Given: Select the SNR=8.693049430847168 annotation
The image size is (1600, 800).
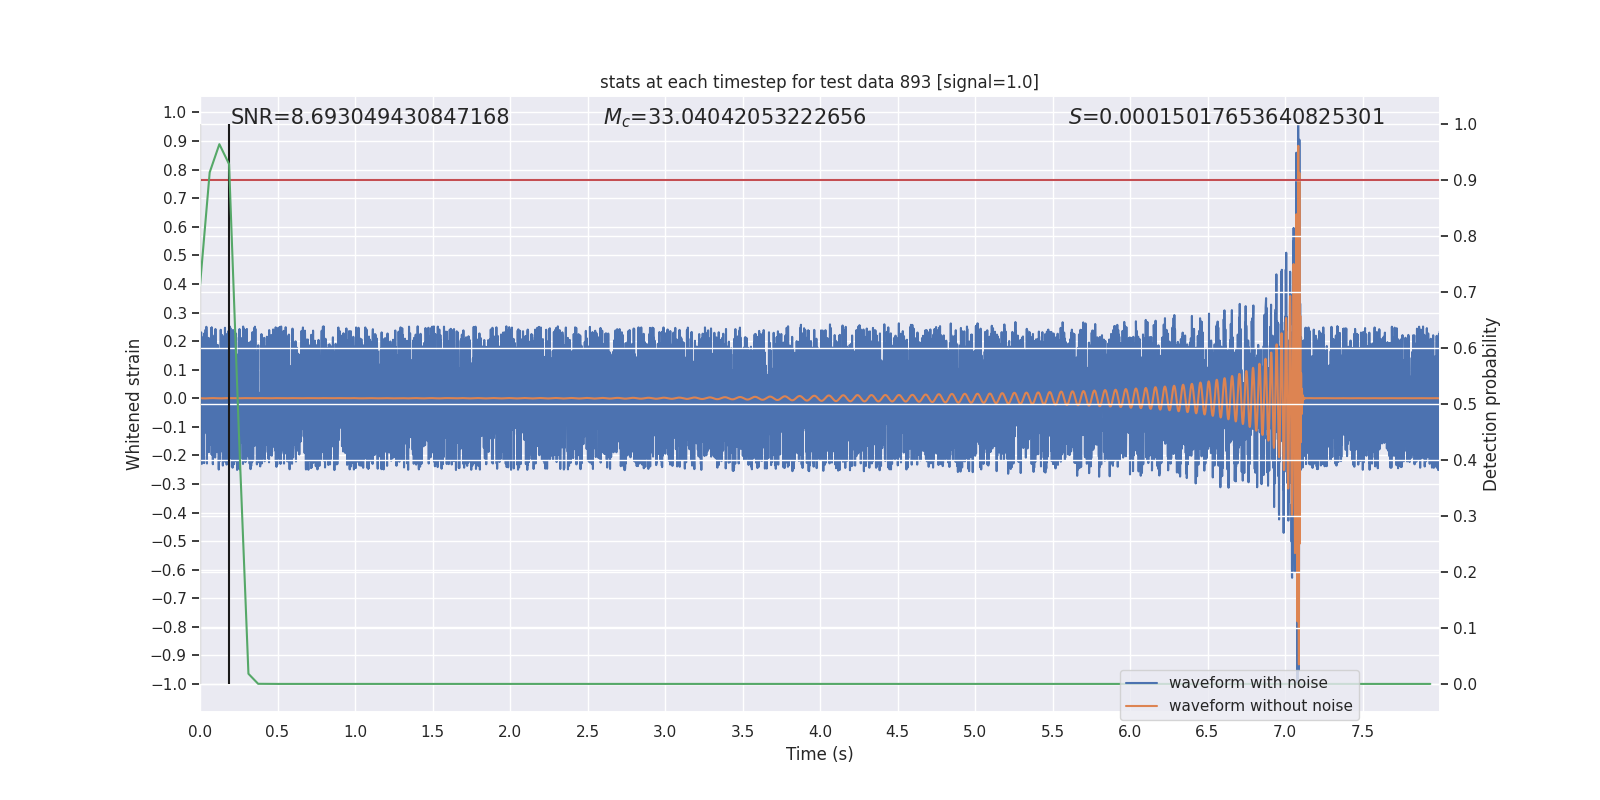Looking at the screenshot, I should pyautogui.click(x=370, y=117).
